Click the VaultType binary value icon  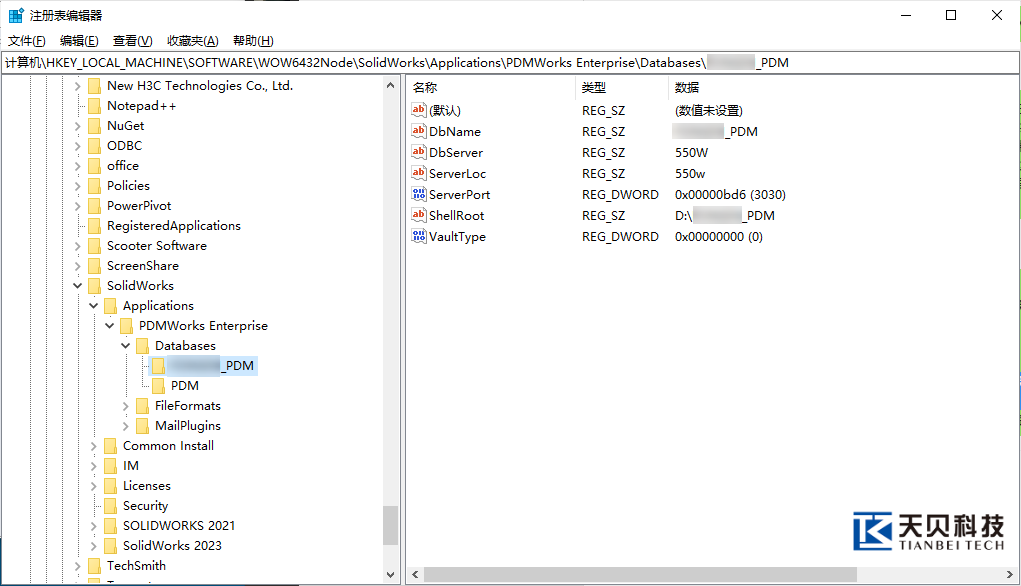point(419,236)
